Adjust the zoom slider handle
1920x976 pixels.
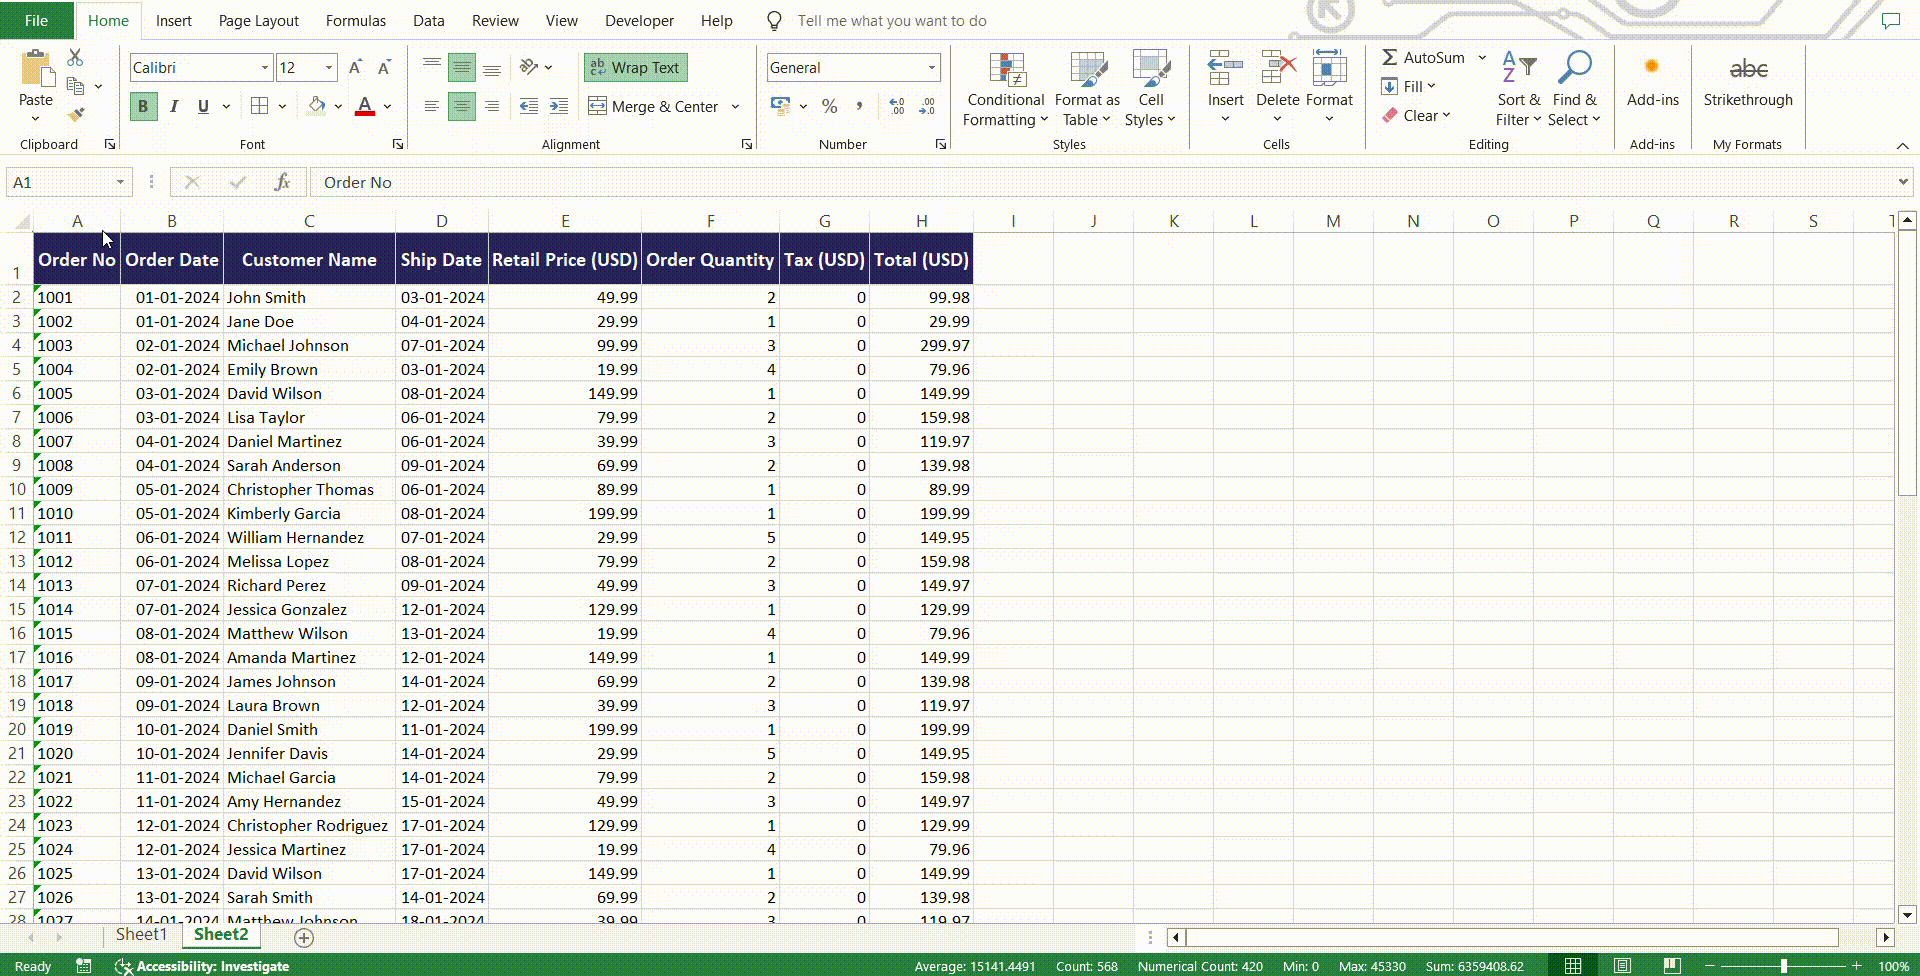[1783, 966]
